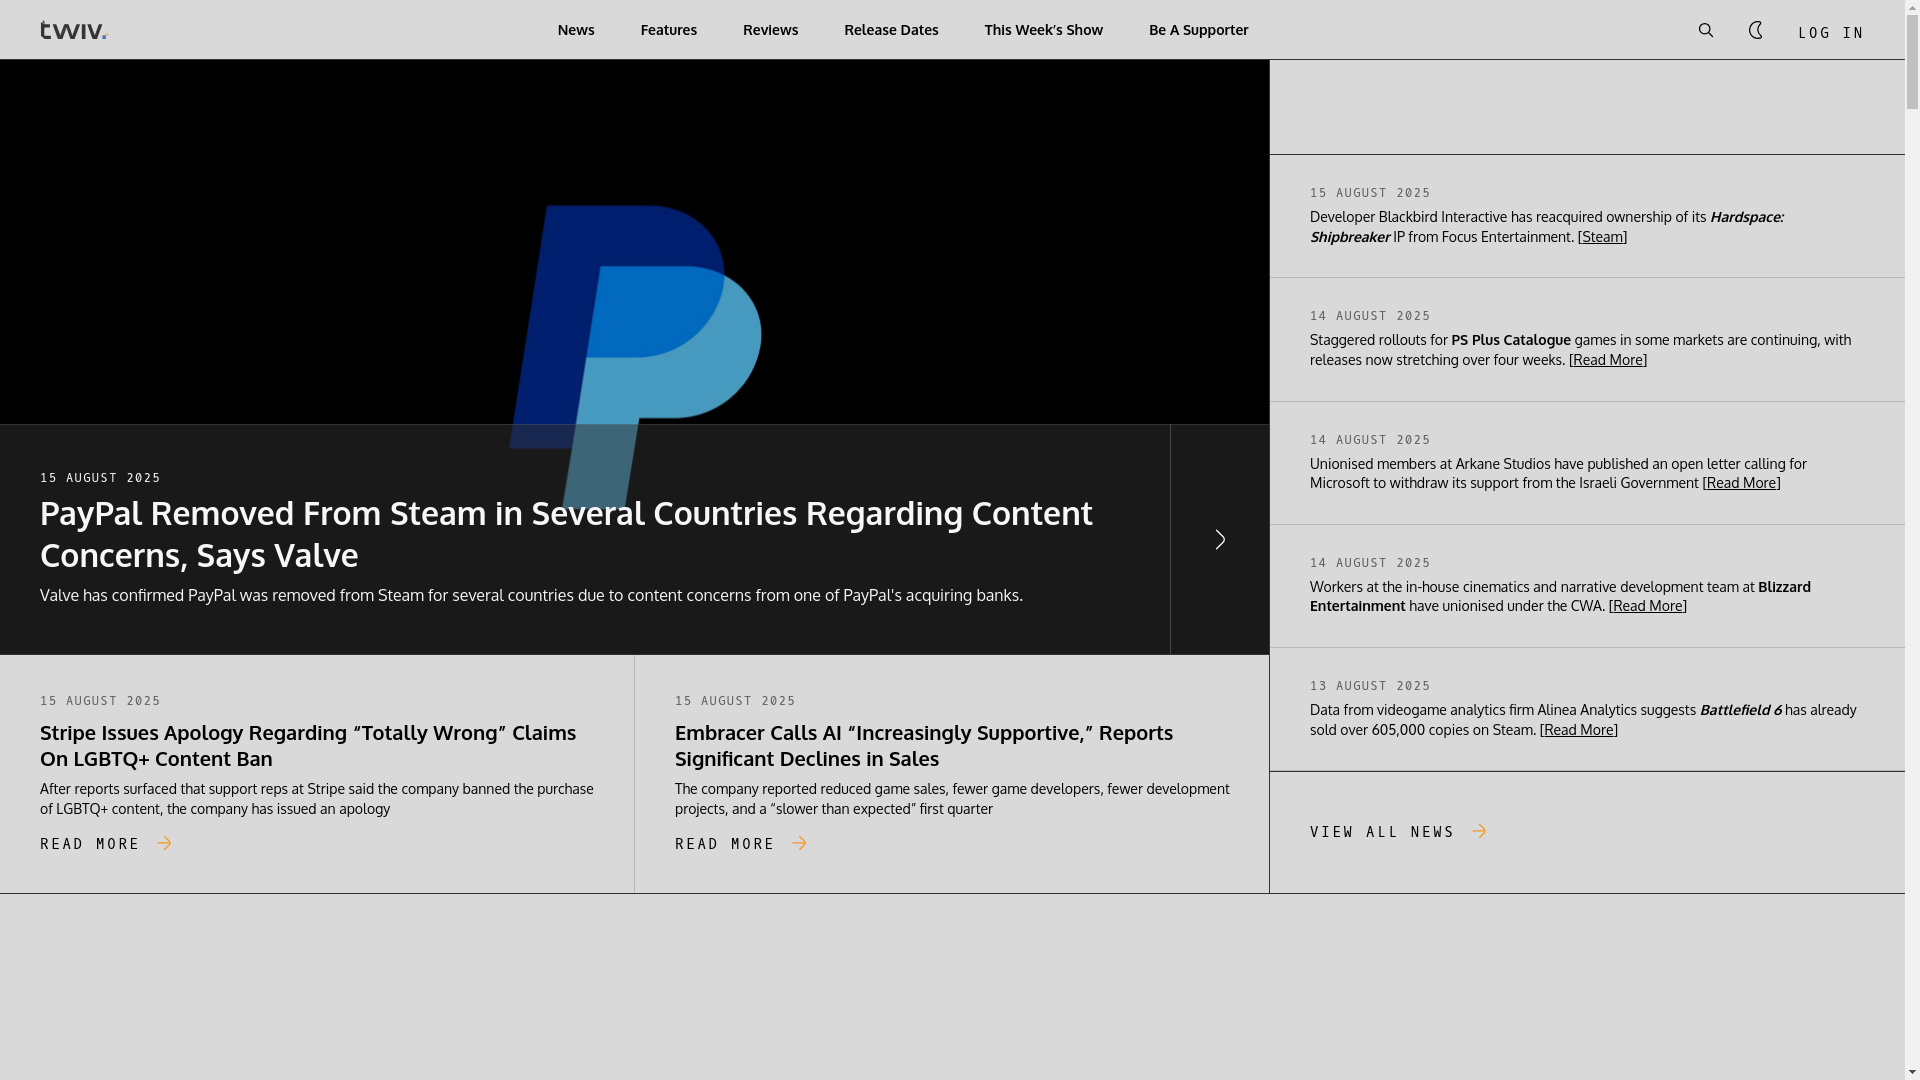Screen dimensions: 1920x1080
Task: Click the bold 'Blizzard Entertainment' text
Action: point(1560,596)
